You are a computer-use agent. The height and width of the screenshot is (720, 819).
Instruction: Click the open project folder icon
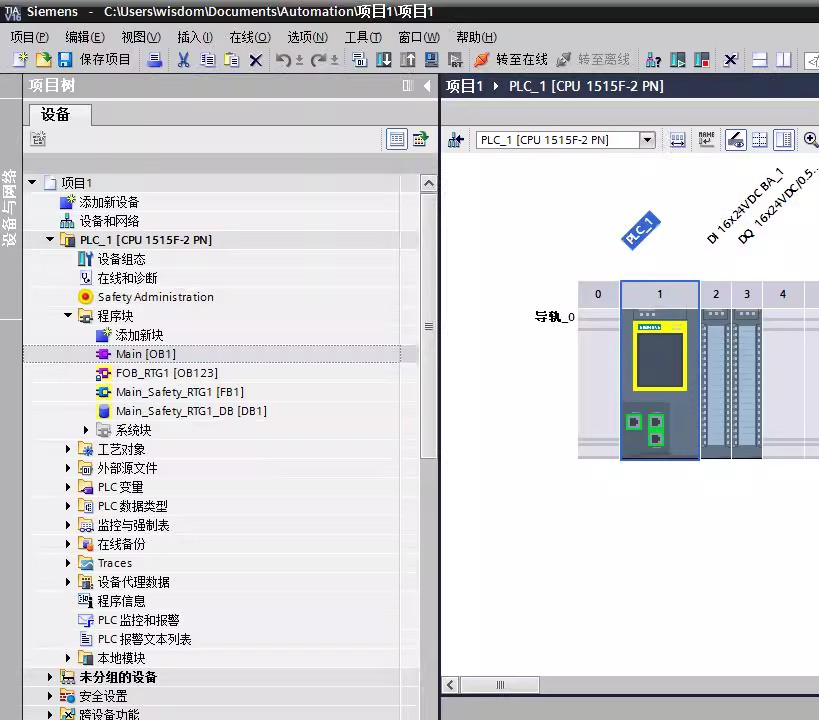click(43, 60)
